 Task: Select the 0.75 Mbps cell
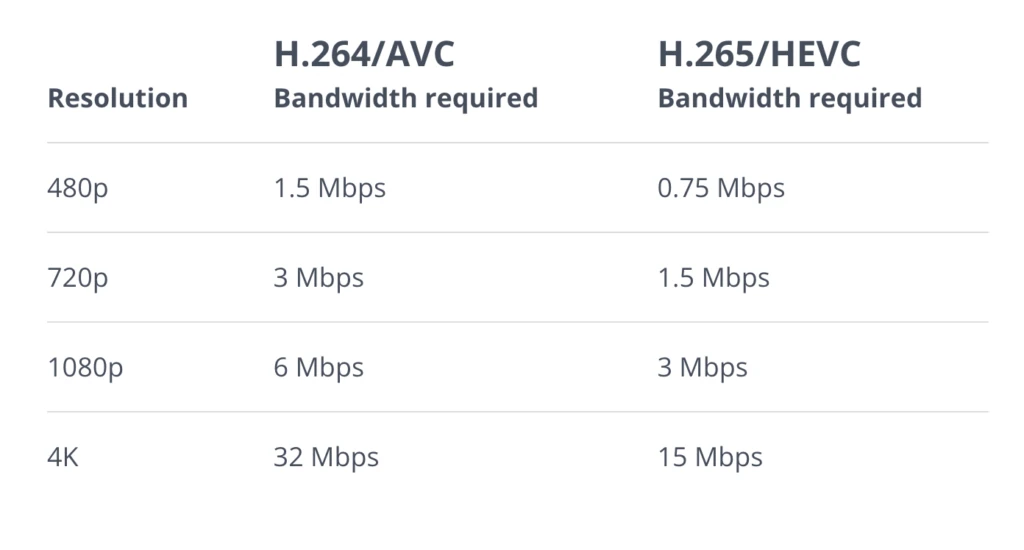pos(720,188)
